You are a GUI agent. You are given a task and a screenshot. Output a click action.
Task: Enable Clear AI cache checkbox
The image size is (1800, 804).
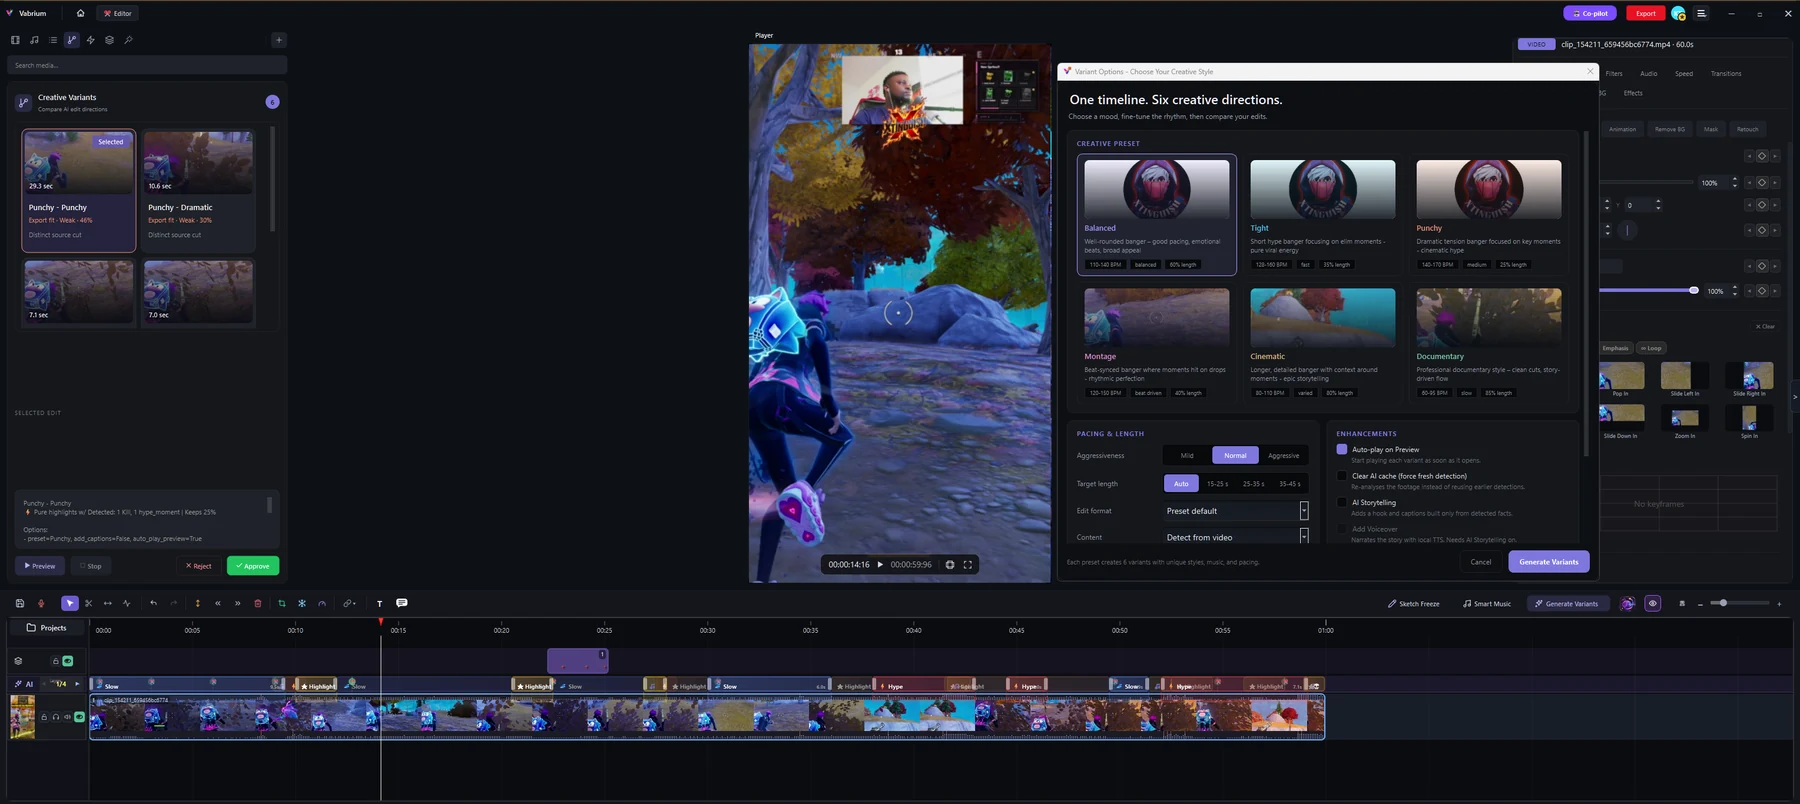[1342, 476]
